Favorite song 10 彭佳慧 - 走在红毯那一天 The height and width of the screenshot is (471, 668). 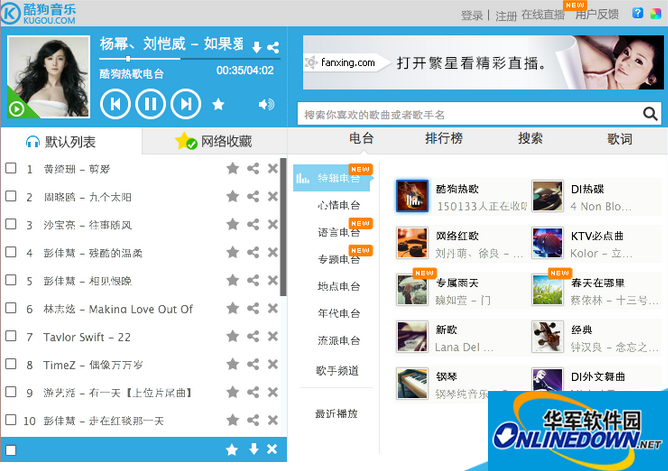pos(232,420)
